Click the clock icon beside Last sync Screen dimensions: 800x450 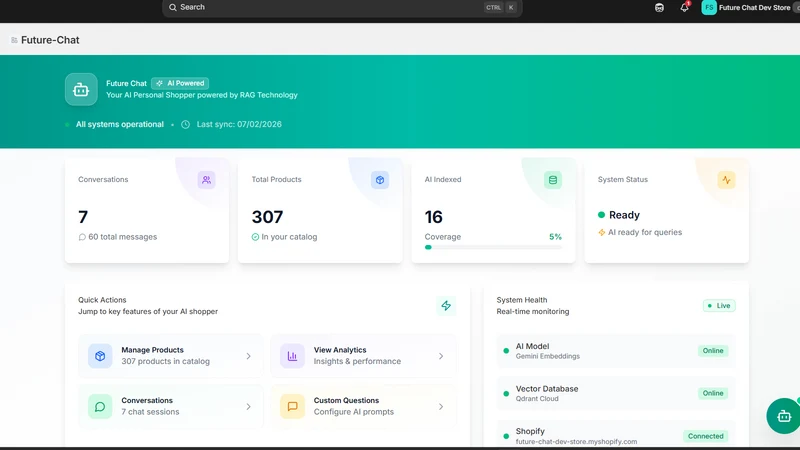[x=186, y=124]
